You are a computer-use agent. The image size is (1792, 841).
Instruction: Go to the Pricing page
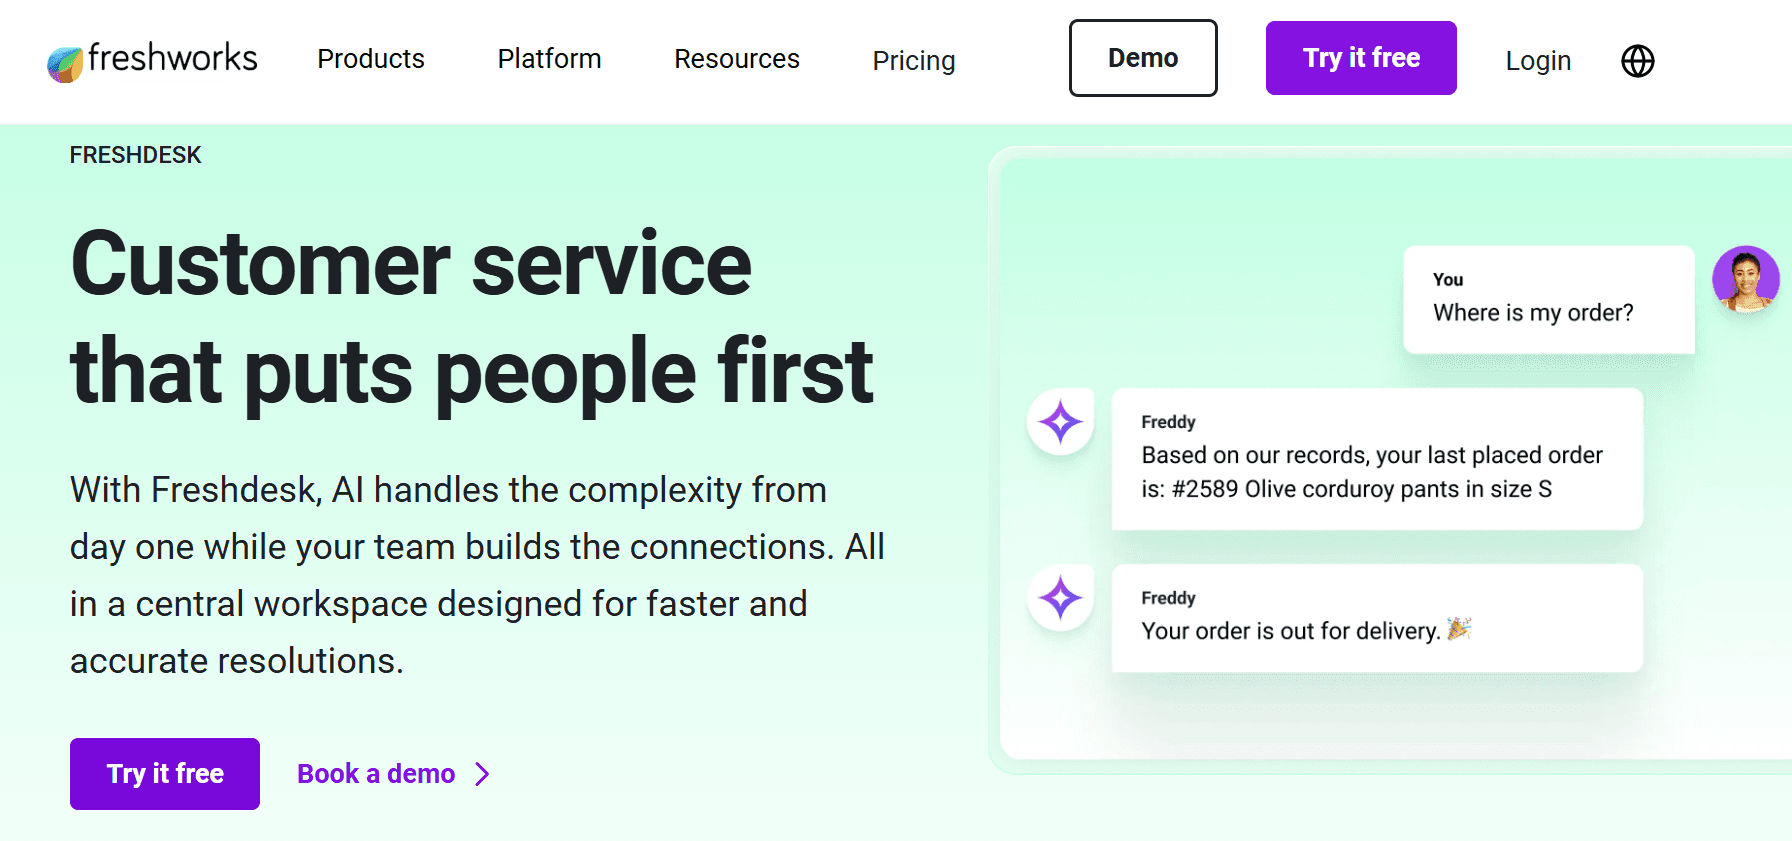click(914, 61)
